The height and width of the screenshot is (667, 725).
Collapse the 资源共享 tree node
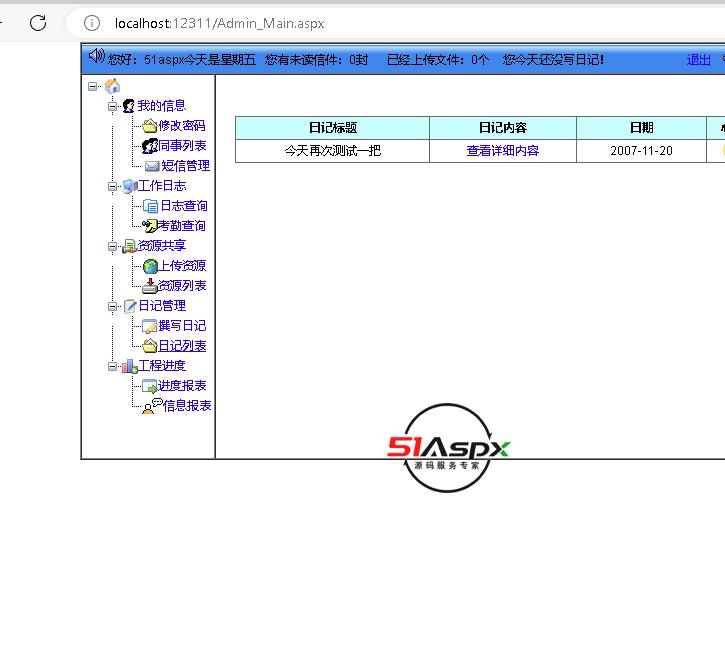(x=113, y=246)
